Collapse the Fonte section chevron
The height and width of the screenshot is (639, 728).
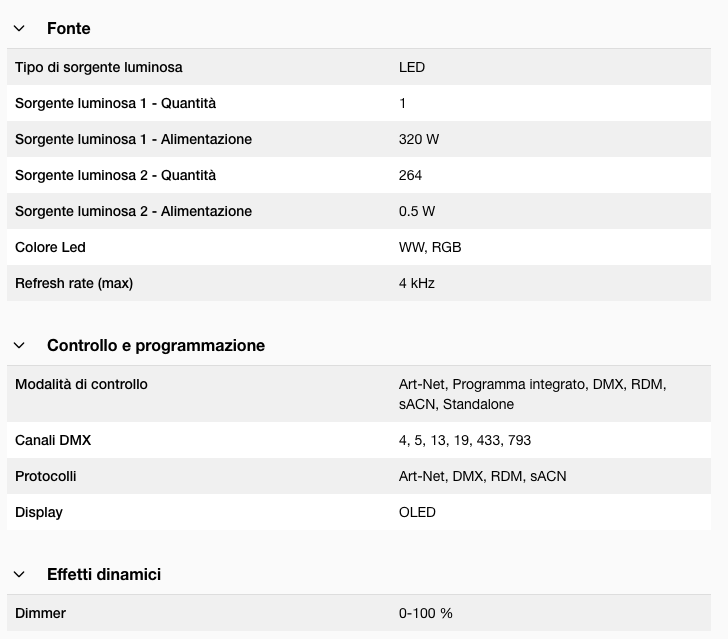[19, 29]
